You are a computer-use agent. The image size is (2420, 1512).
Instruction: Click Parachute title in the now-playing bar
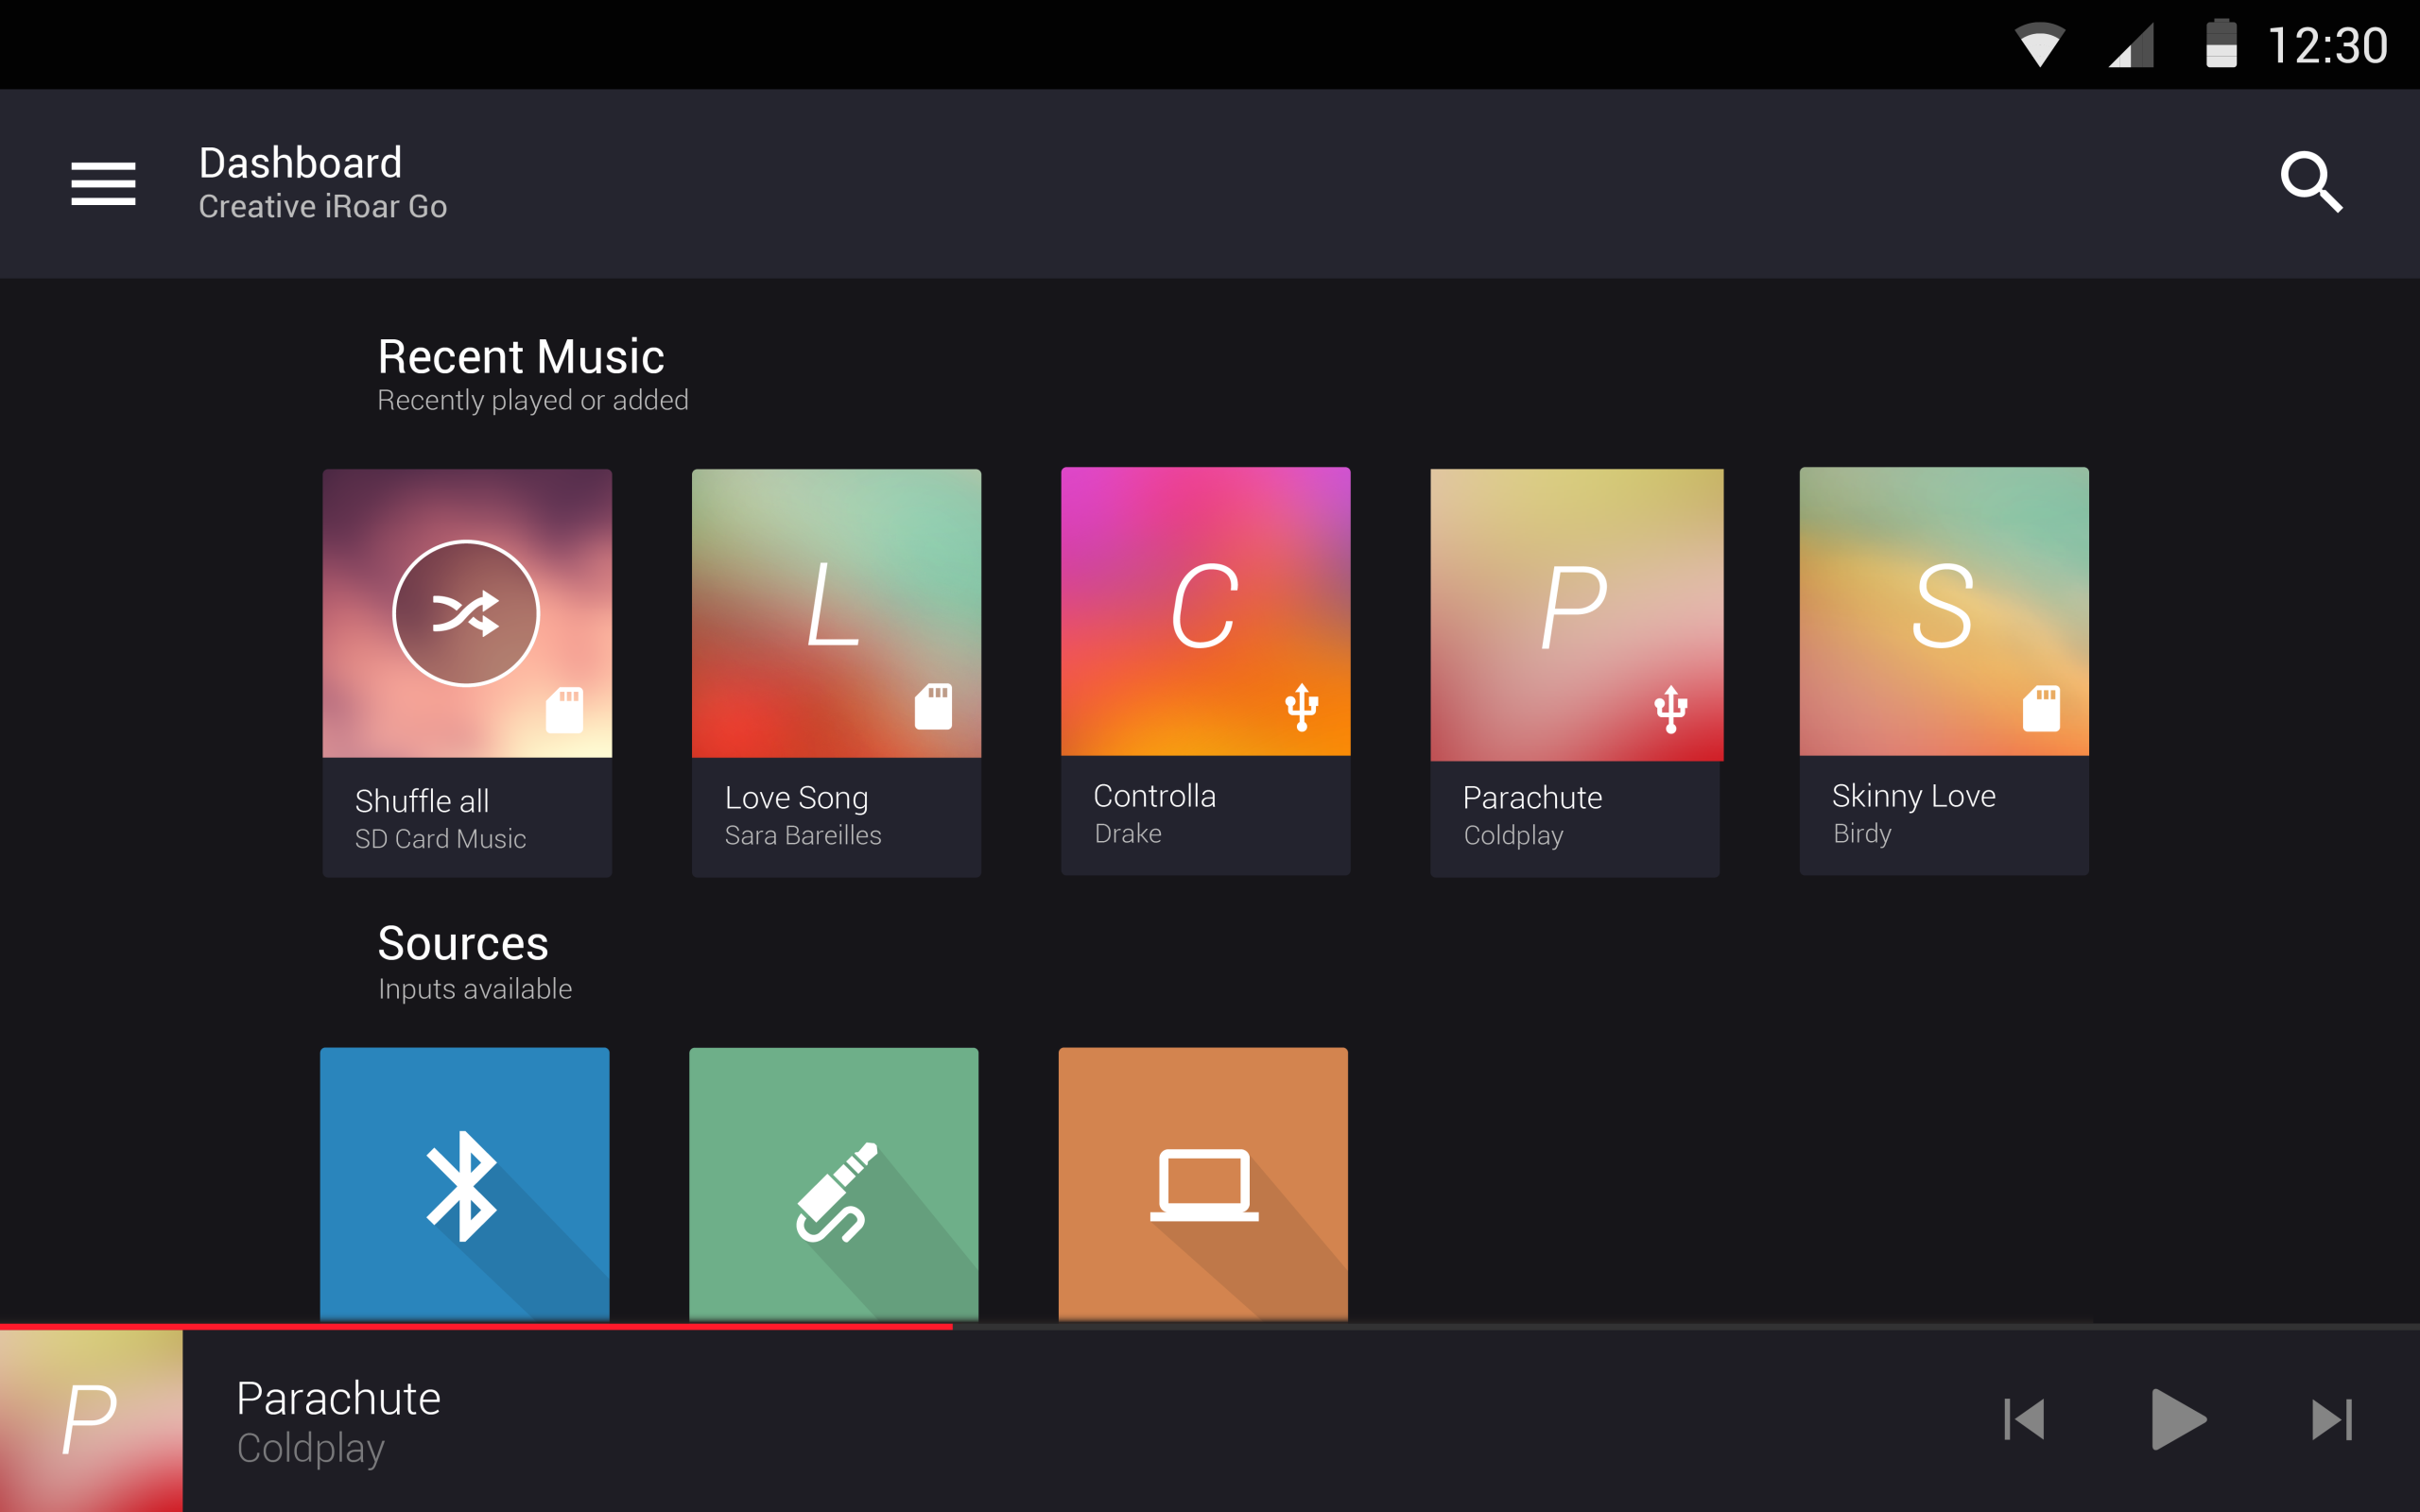coord(338,1398)
